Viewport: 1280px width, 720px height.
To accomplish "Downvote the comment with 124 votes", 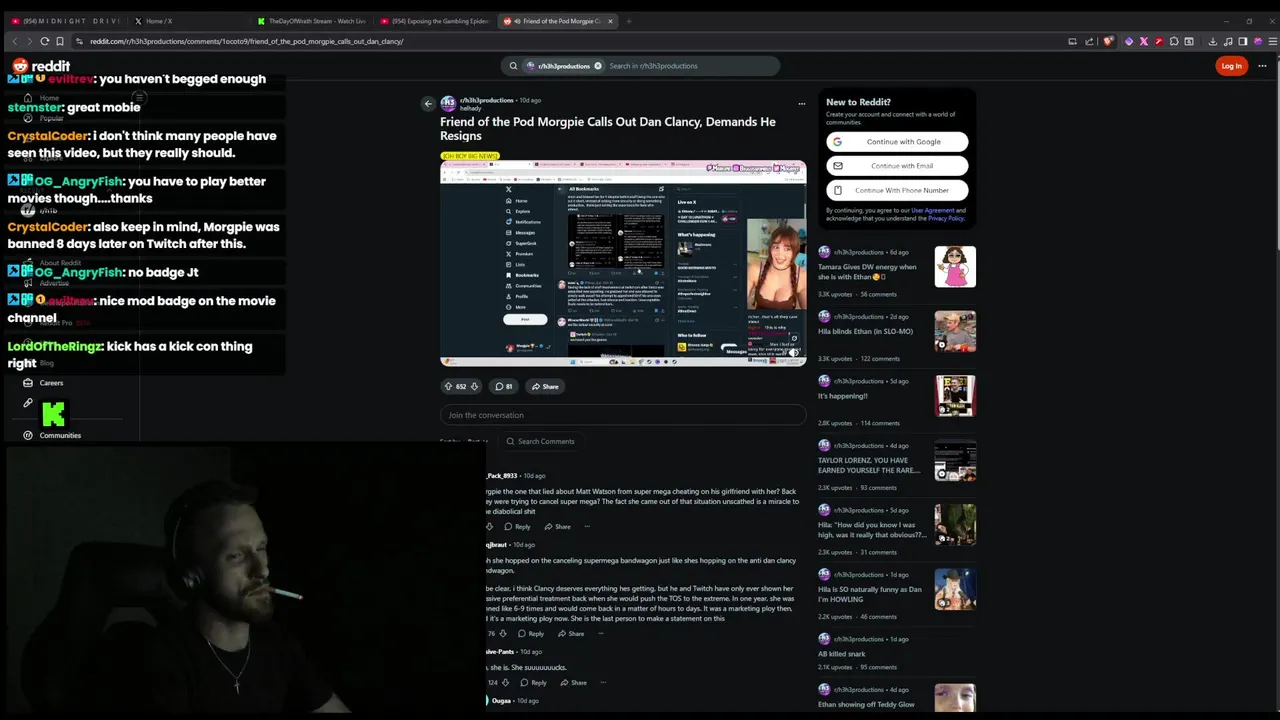I will 505,682.
